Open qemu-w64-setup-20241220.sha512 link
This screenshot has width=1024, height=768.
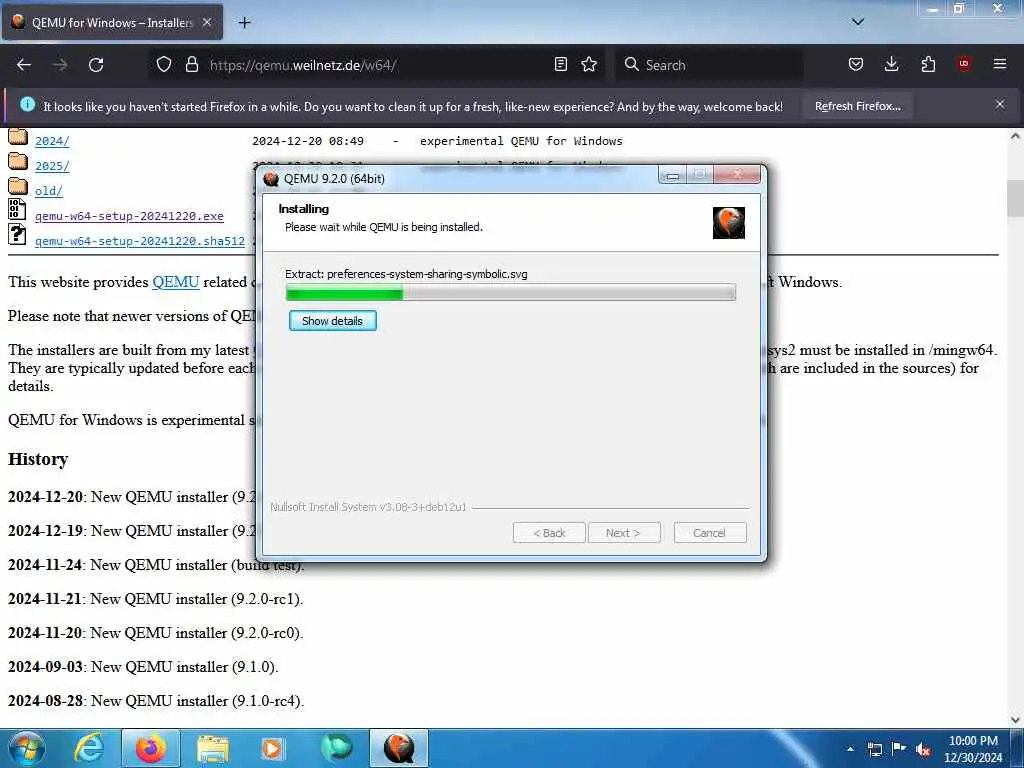(x=140, y=241)
